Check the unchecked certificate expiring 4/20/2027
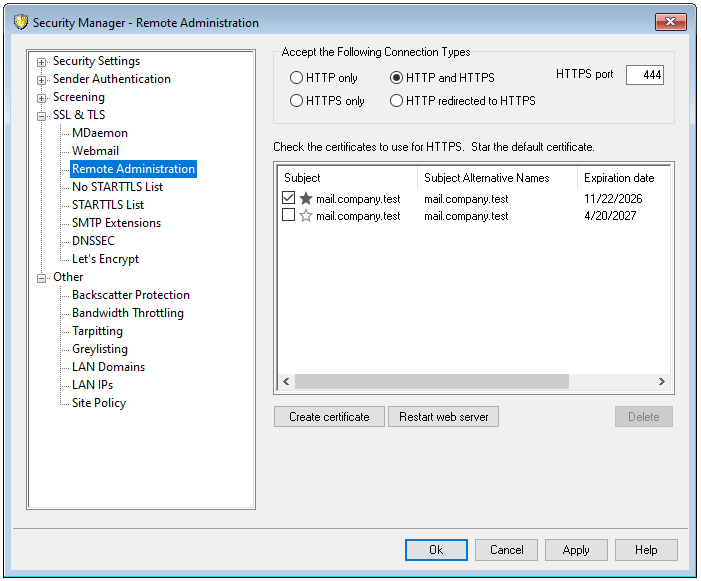 289,216
